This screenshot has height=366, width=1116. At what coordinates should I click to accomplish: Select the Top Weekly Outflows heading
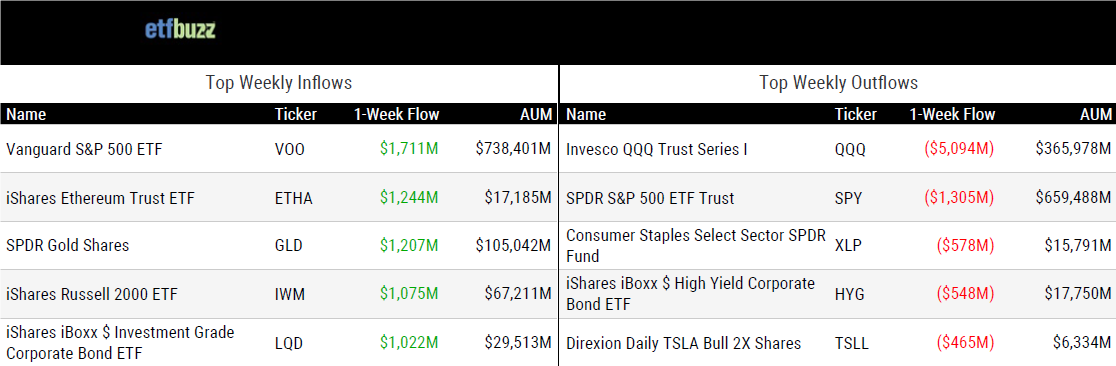coord(838,83)
